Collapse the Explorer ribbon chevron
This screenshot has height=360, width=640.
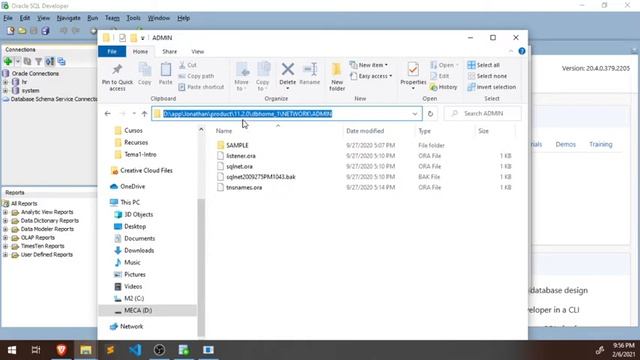point(511,51)
